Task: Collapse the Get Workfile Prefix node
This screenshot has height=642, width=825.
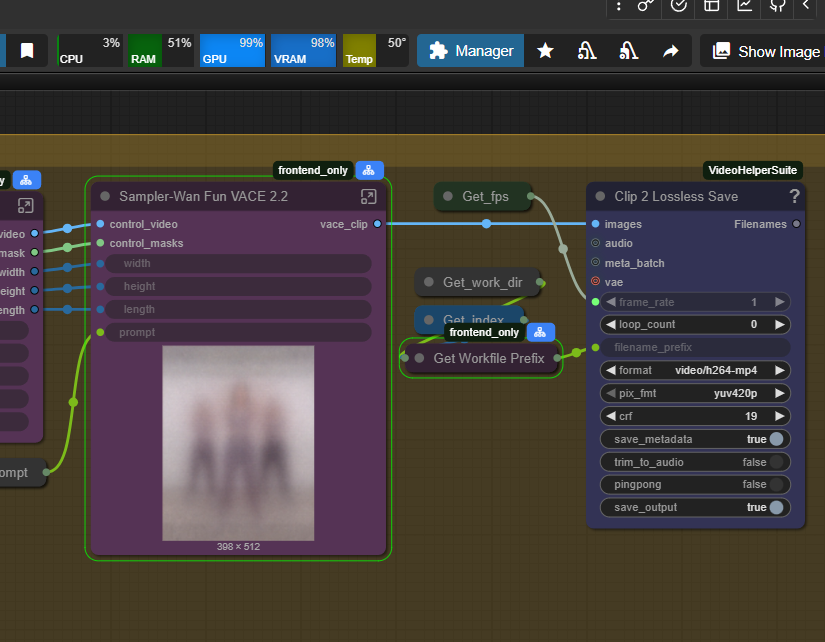Action: (x=419, y=358)
